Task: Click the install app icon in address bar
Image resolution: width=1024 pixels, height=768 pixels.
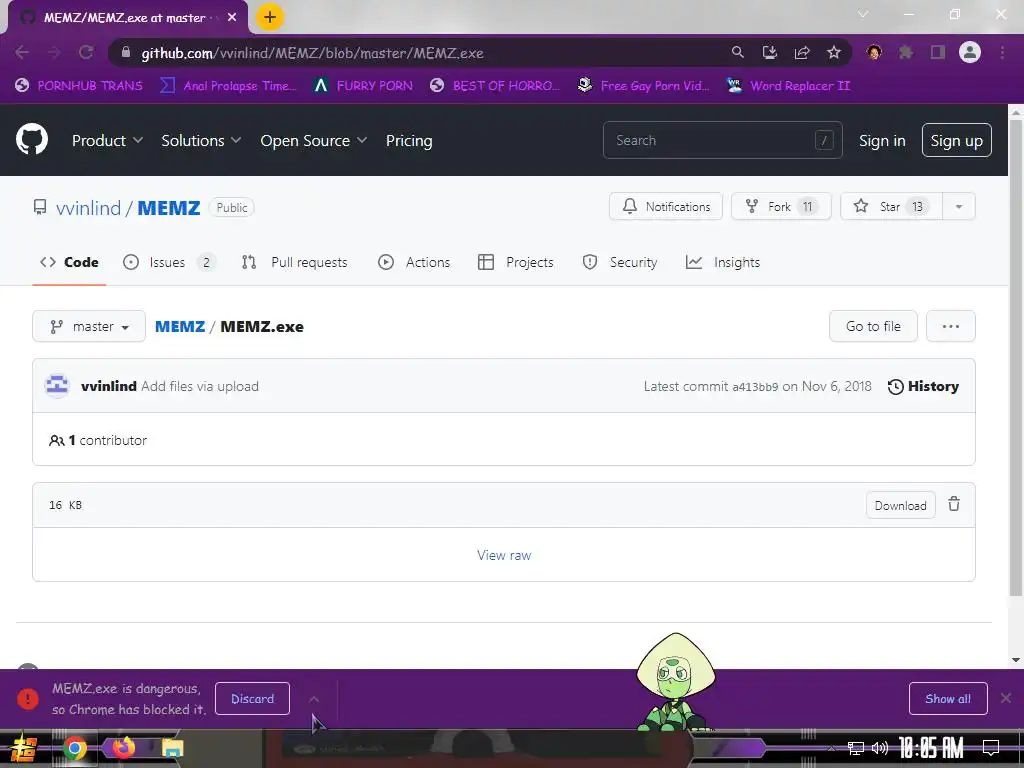Action: tap(769, 52)
